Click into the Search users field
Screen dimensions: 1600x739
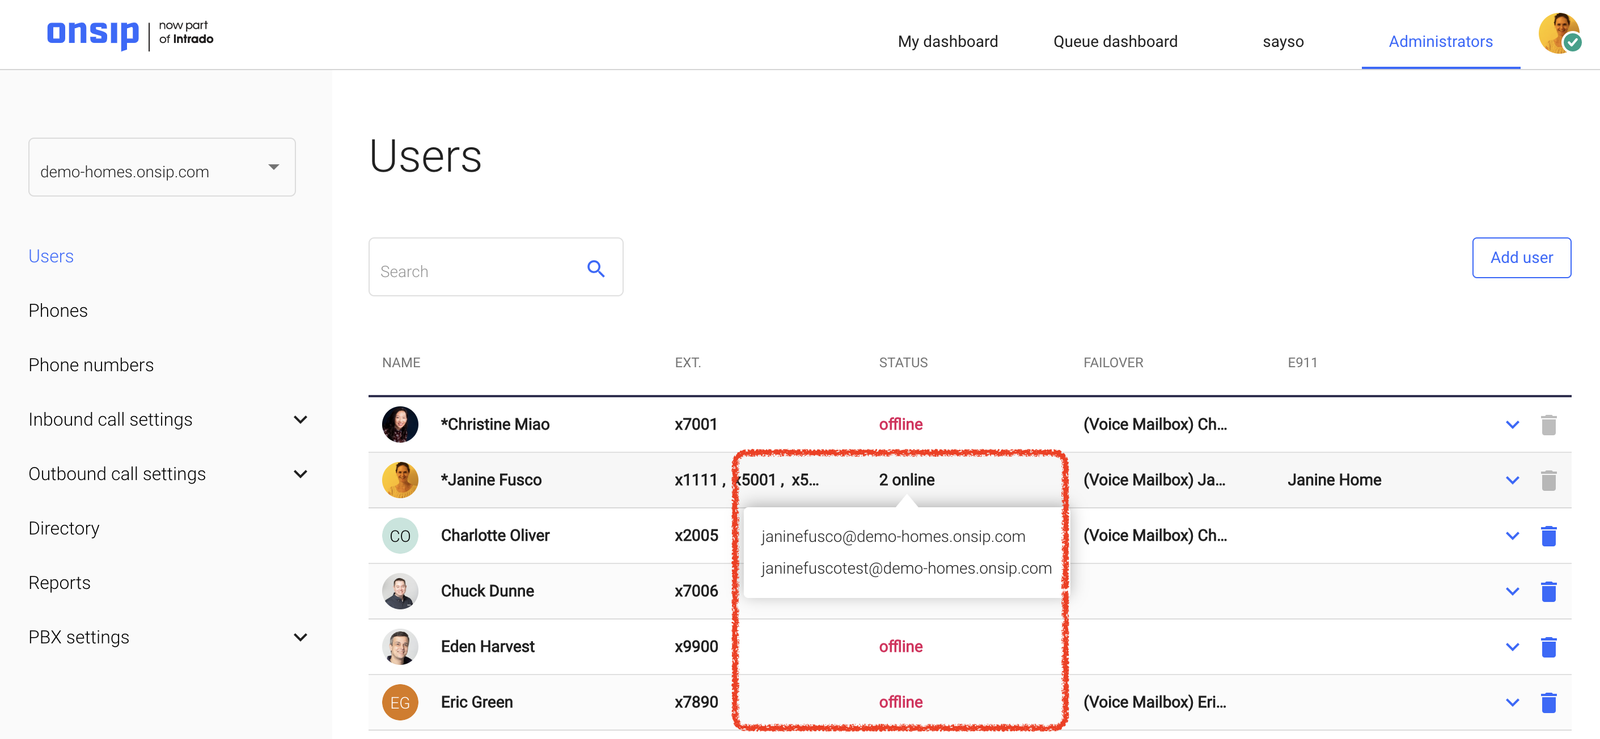point(475,271)
